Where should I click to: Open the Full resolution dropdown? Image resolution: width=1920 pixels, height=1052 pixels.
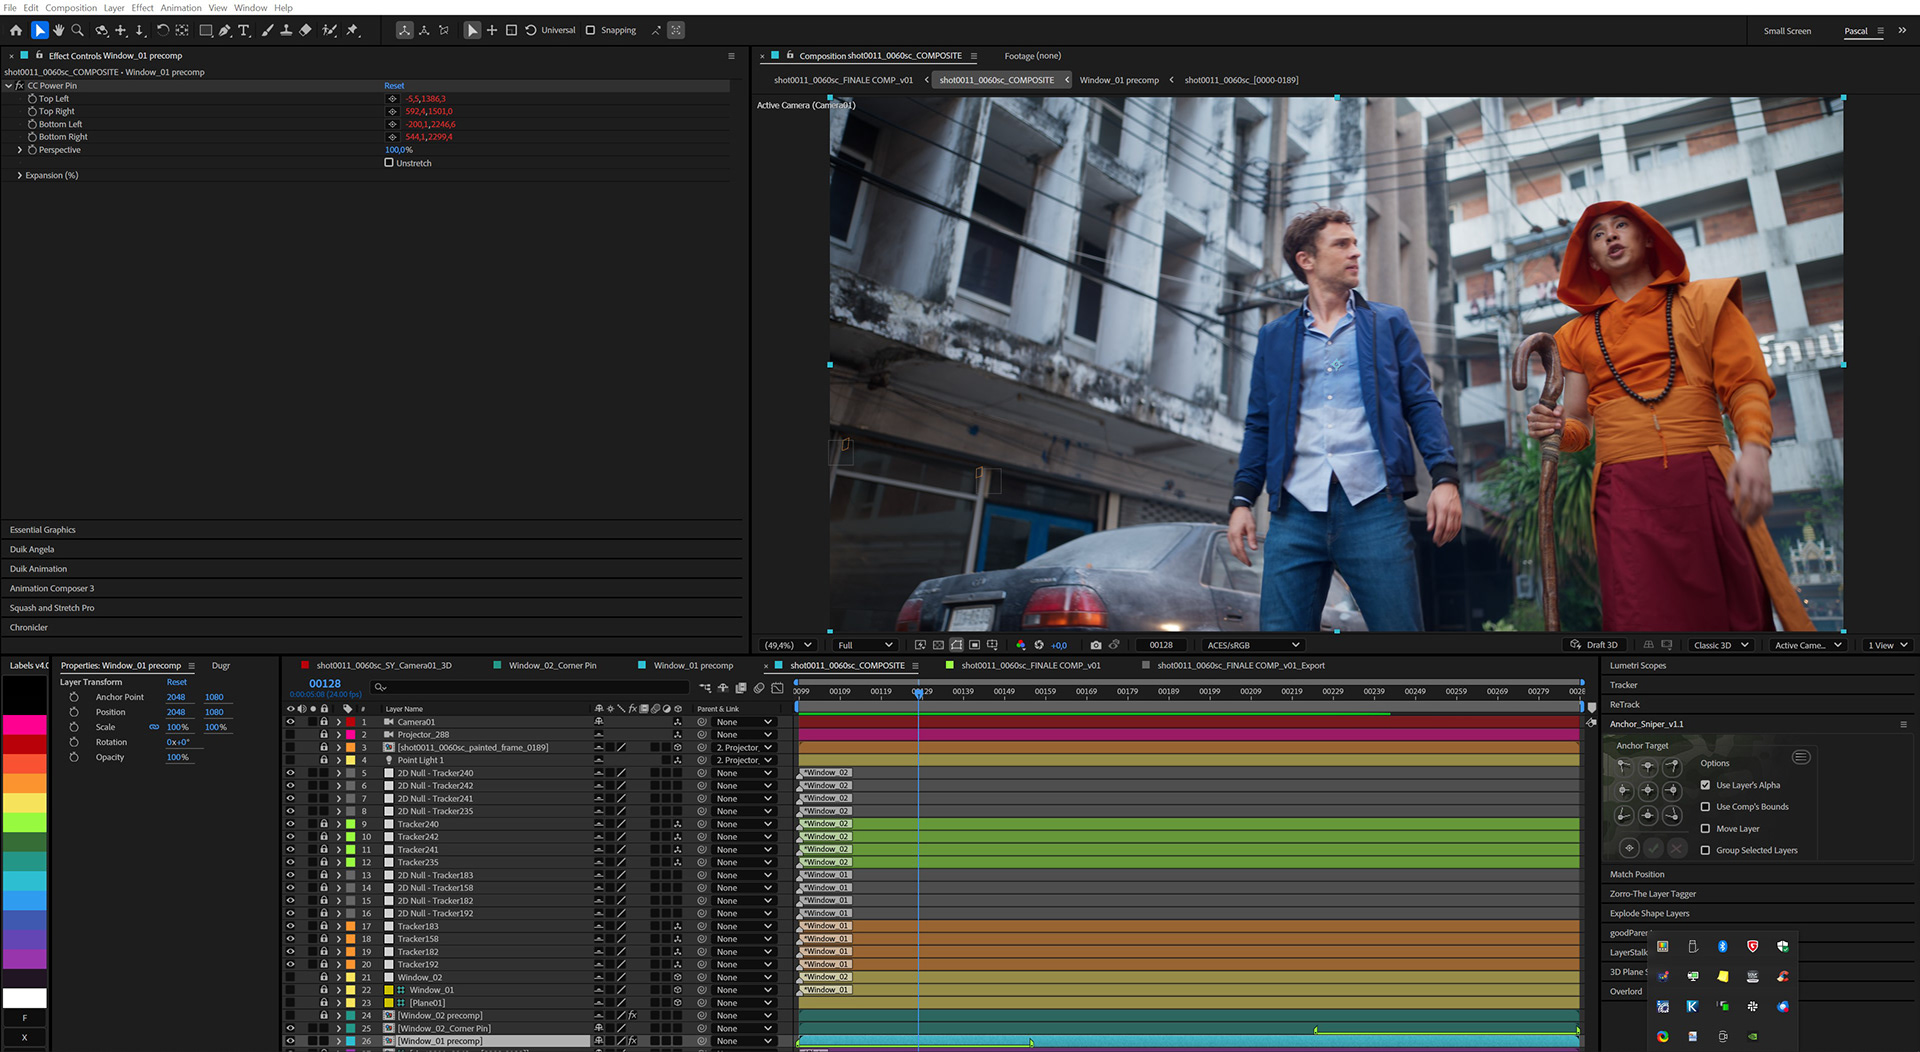click(865, 645)
